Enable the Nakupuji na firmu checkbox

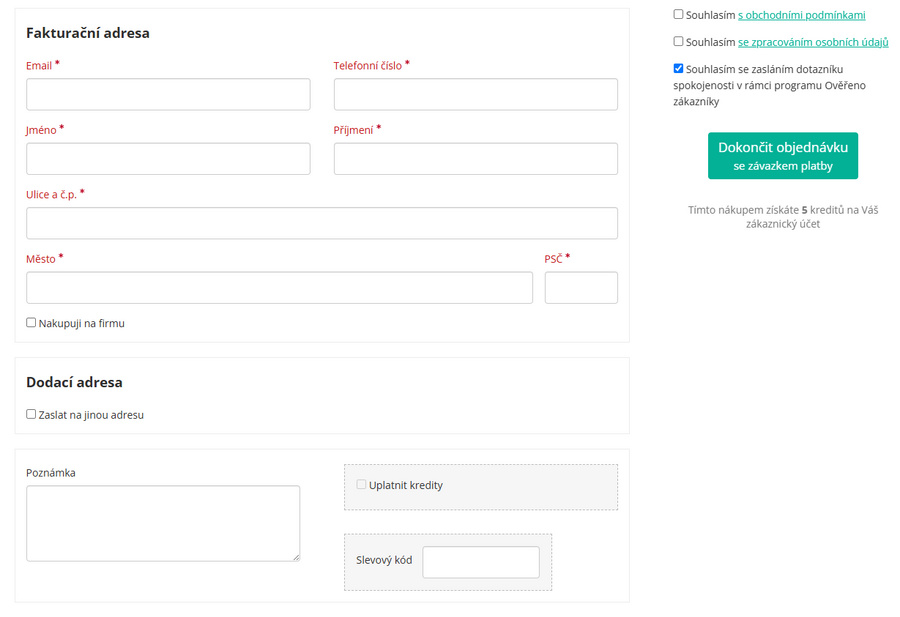point(31,323)
